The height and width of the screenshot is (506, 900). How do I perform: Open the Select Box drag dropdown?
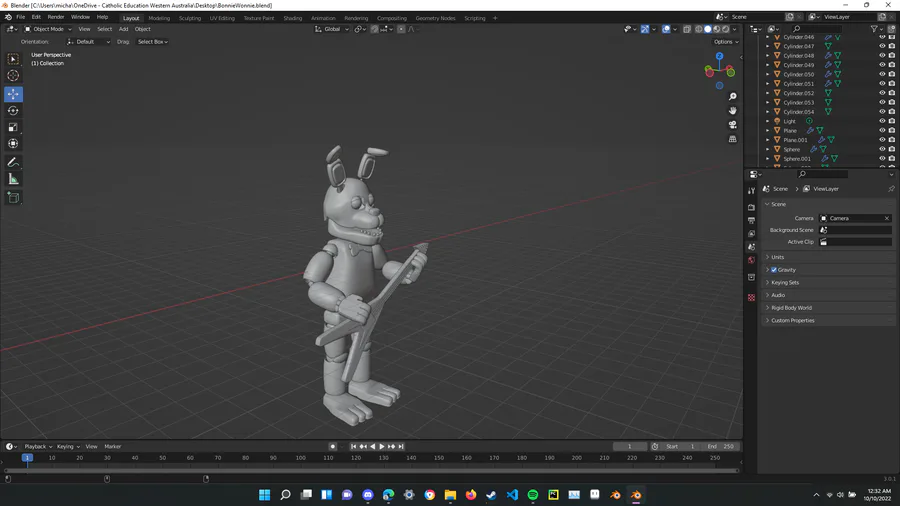pyautogui.click(x=153, y=42)
